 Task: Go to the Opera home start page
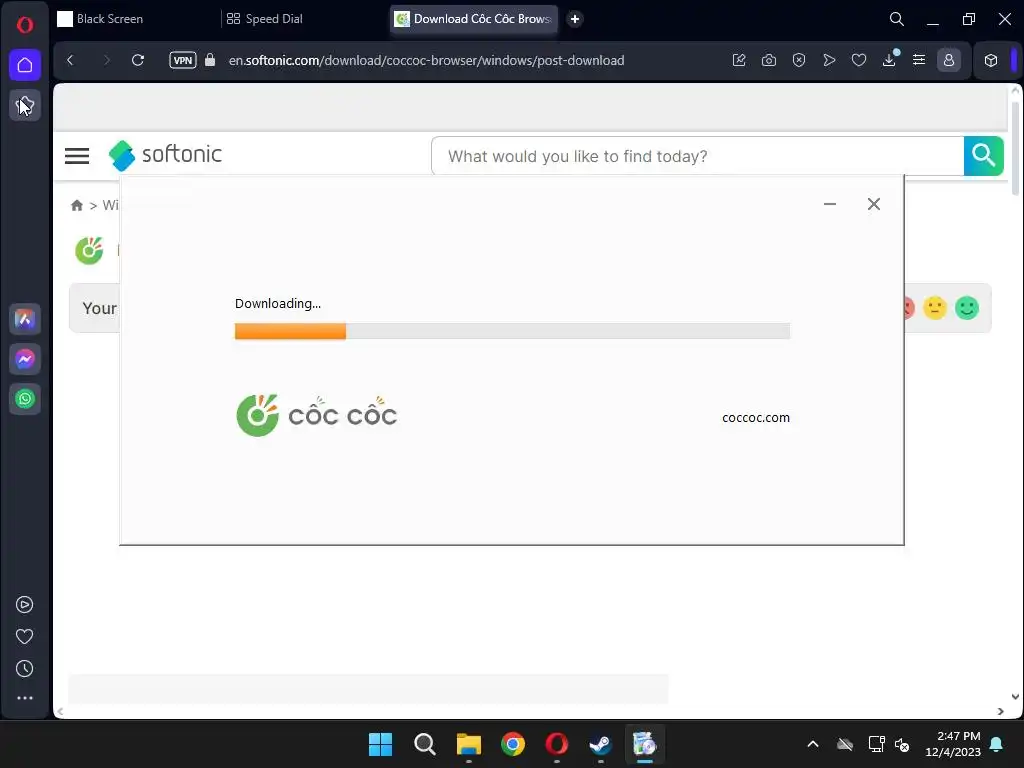(x=25, y=65)
